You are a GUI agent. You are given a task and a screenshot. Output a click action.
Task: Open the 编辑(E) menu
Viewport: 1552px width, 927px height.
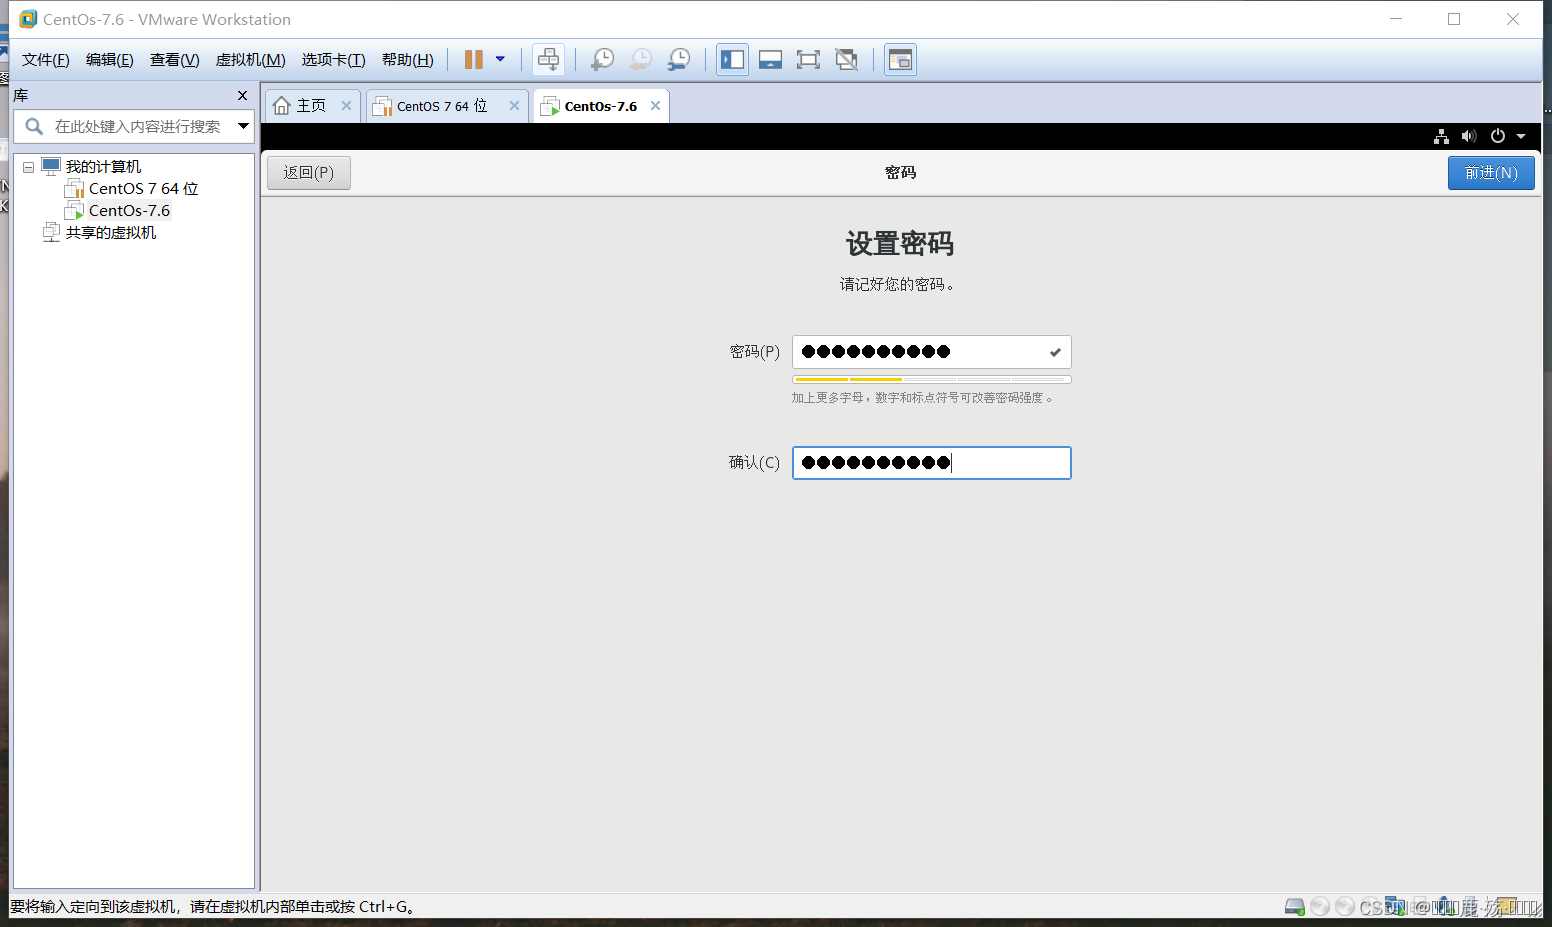pos(110,60)
